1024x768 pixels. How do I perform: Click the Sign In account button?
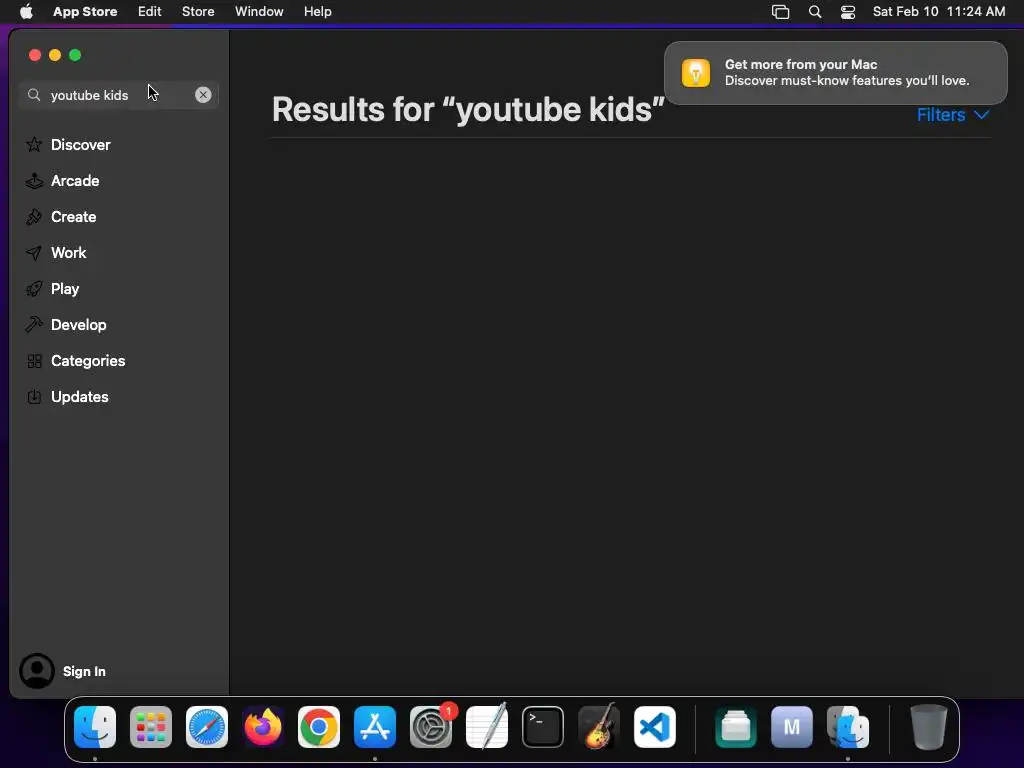click(63, 671)
